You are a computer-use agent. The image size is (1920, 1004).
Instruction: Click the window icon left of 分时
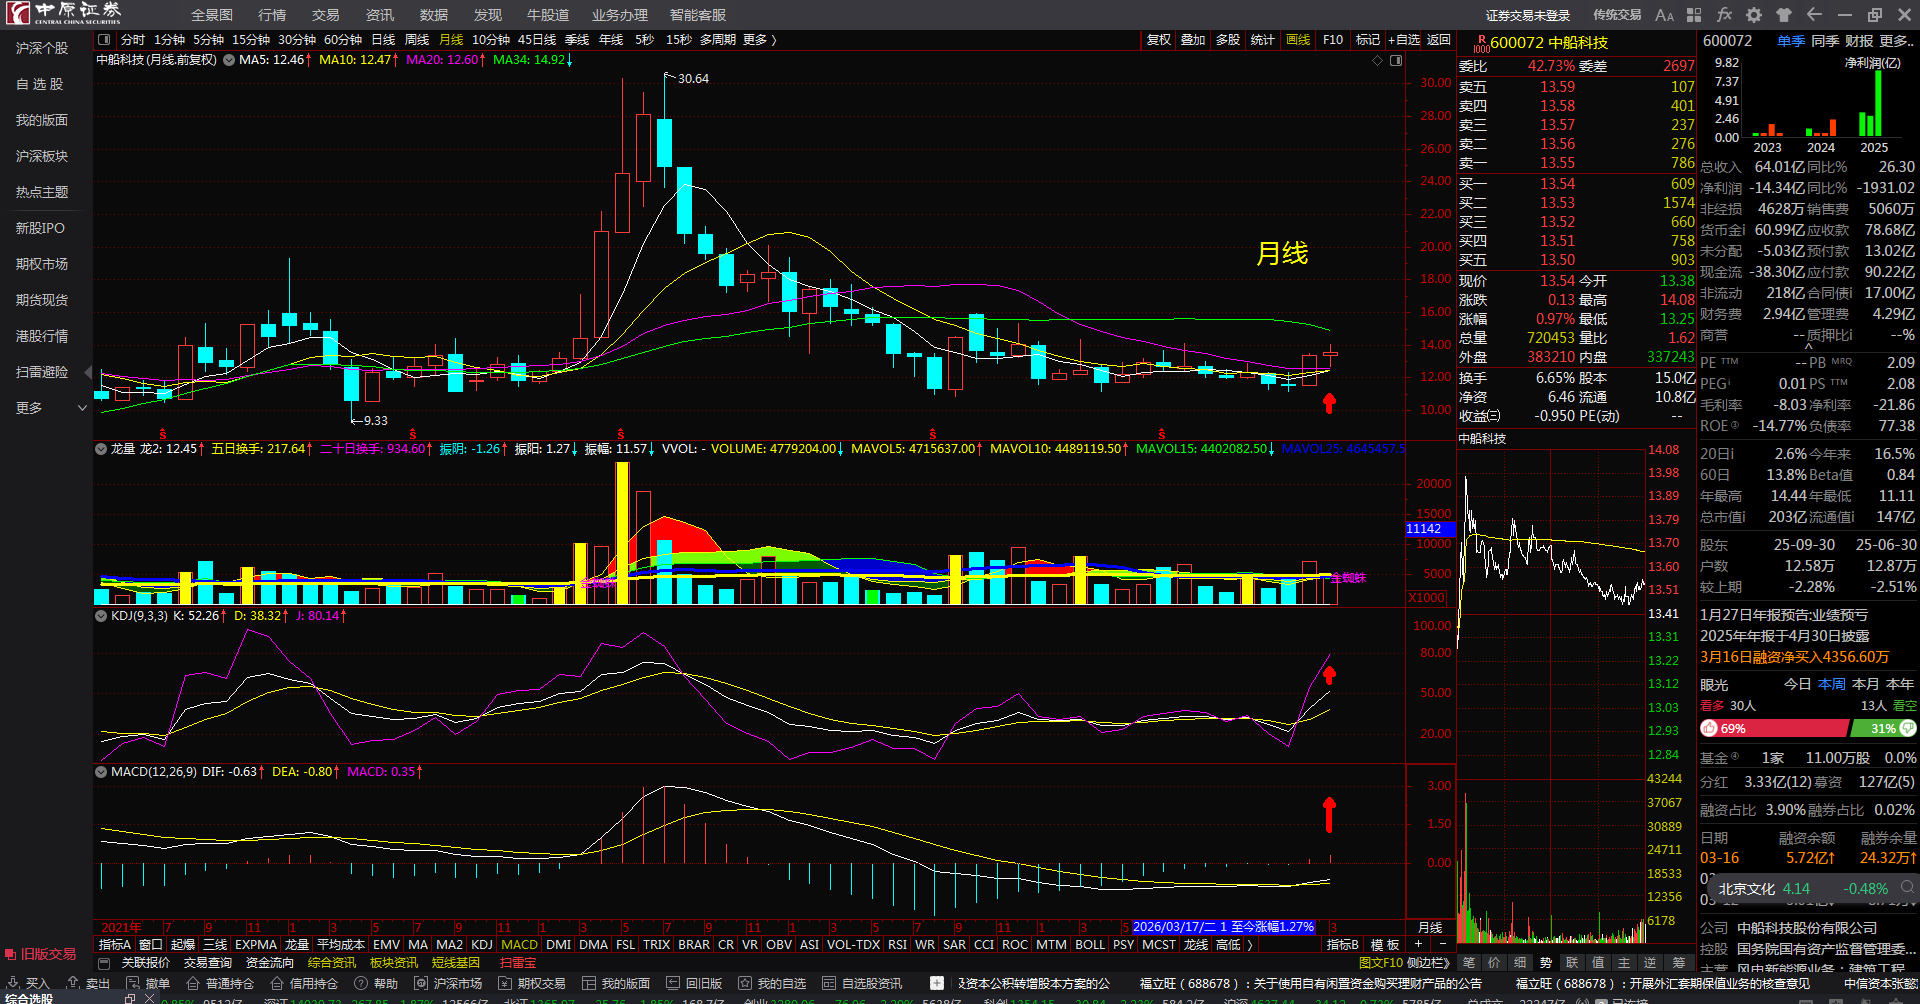point(104,40)
